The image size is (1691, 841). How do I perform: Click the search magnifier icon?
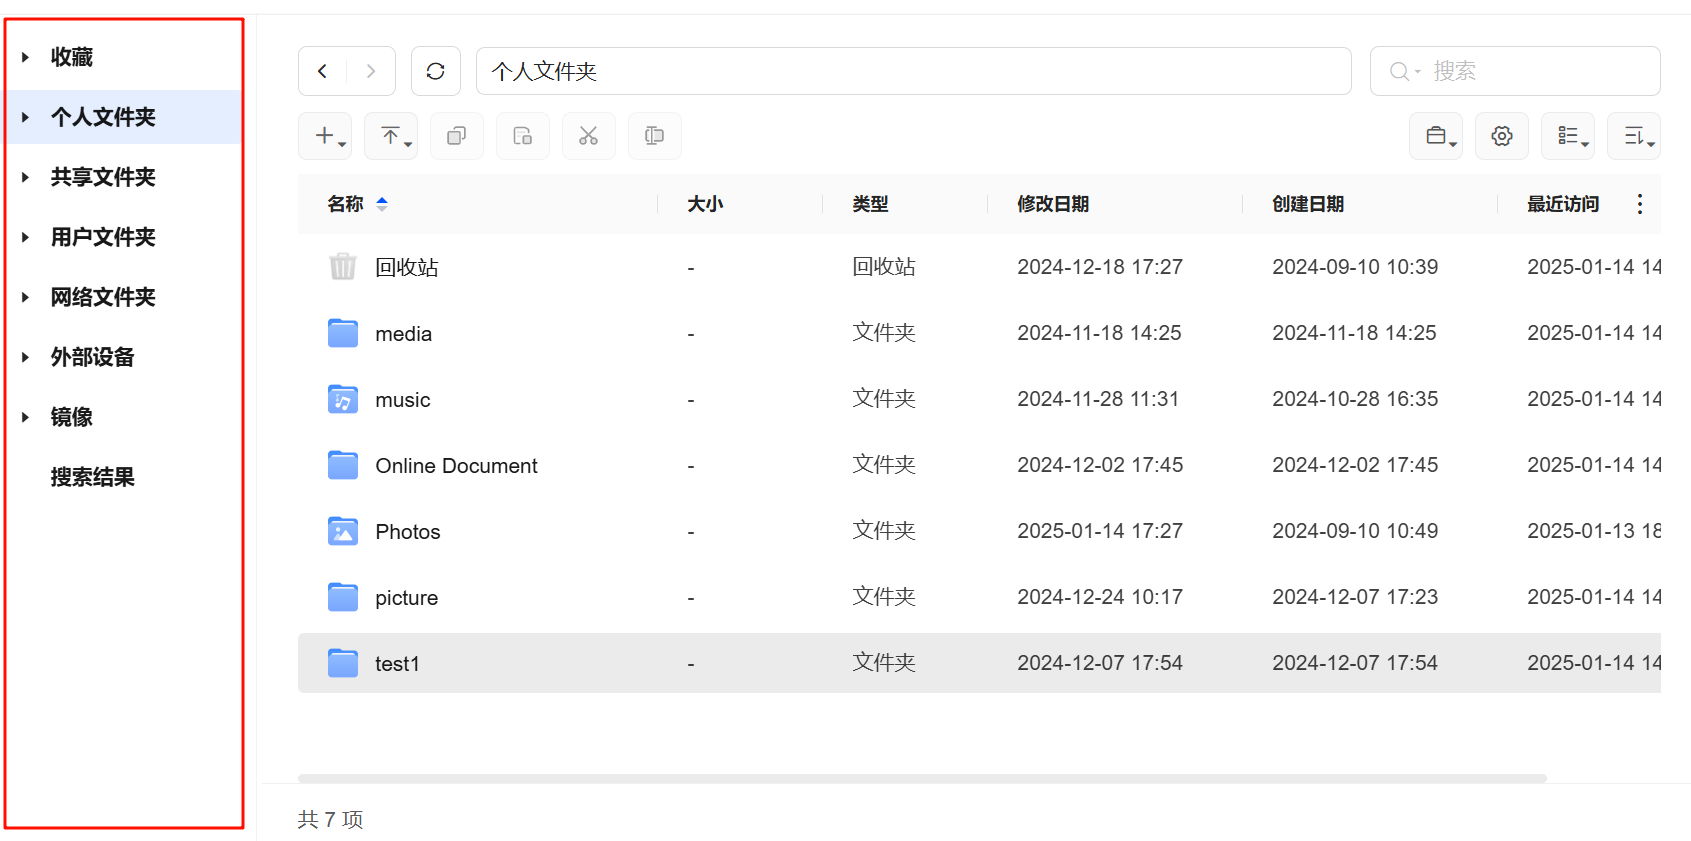click(x=1399, y=71)
